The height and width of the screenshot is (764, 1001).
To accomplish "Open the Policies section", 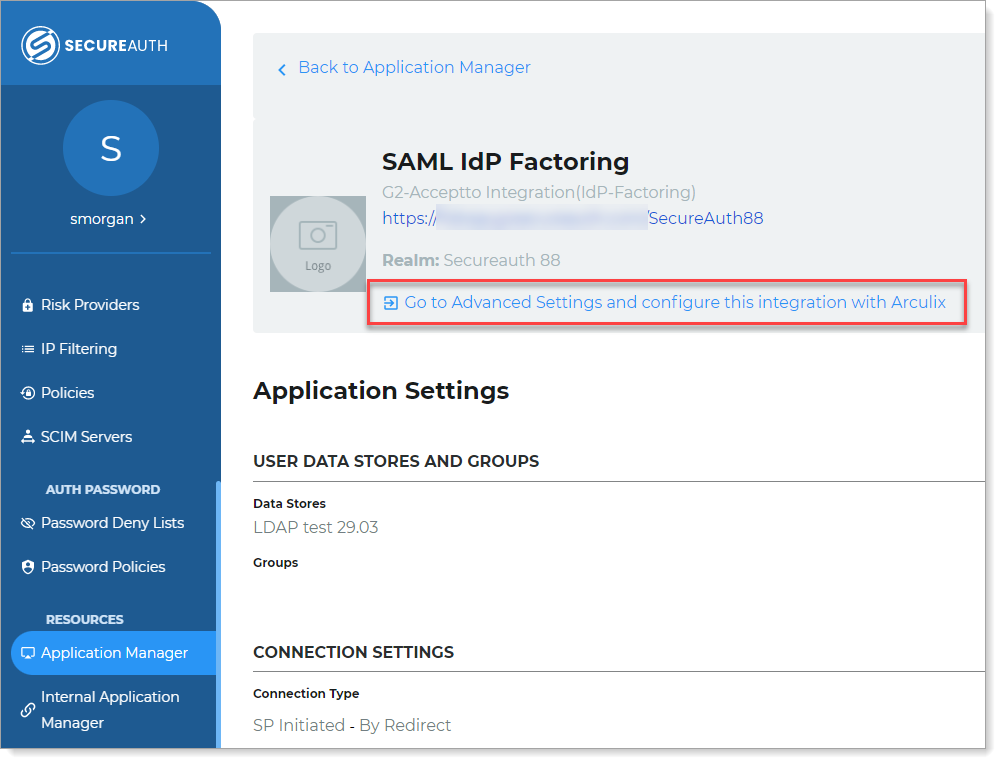I will pos(68,393).
